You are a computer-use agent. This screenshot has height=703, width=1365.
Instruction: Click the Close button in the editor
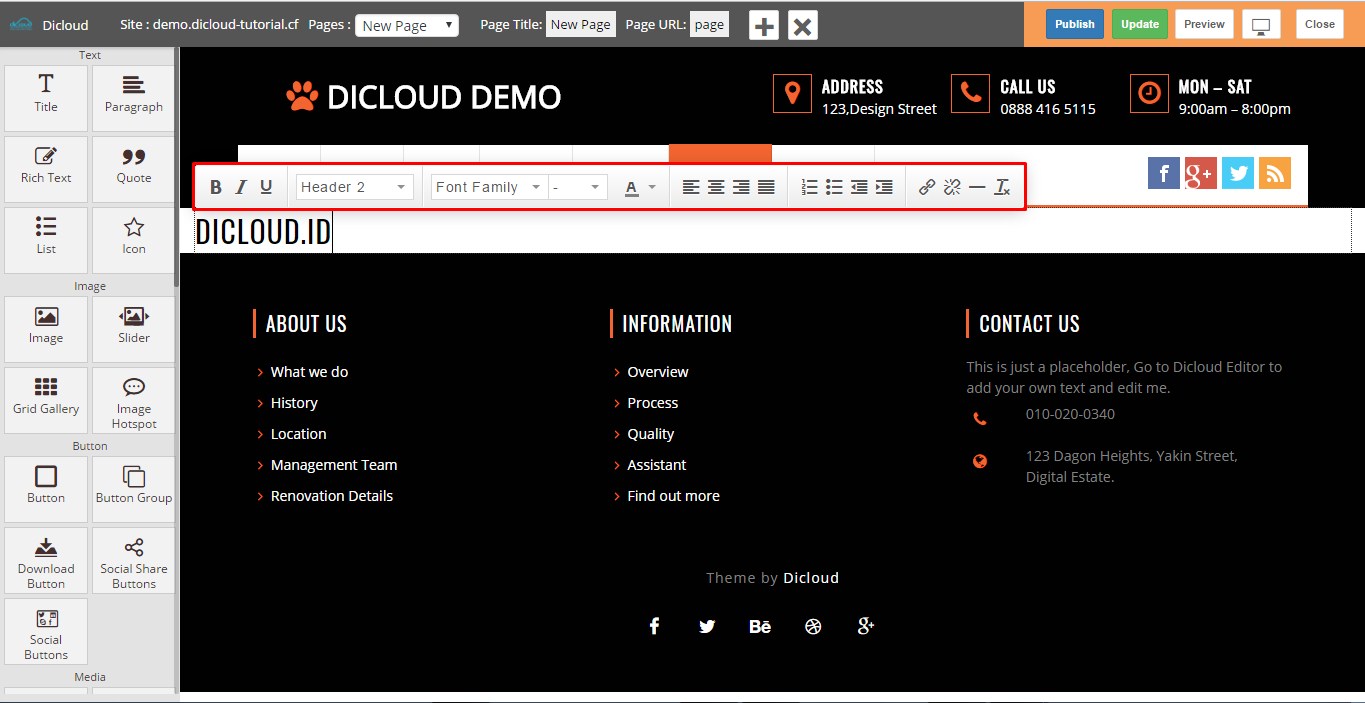tap(1320, 24)
